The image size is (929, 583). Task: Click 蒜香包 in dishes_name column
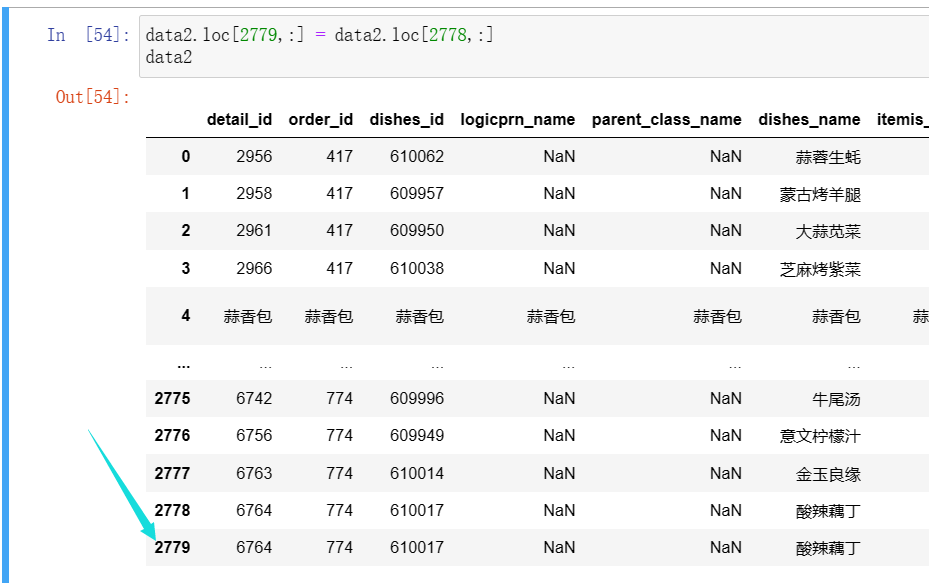(836, 316)
